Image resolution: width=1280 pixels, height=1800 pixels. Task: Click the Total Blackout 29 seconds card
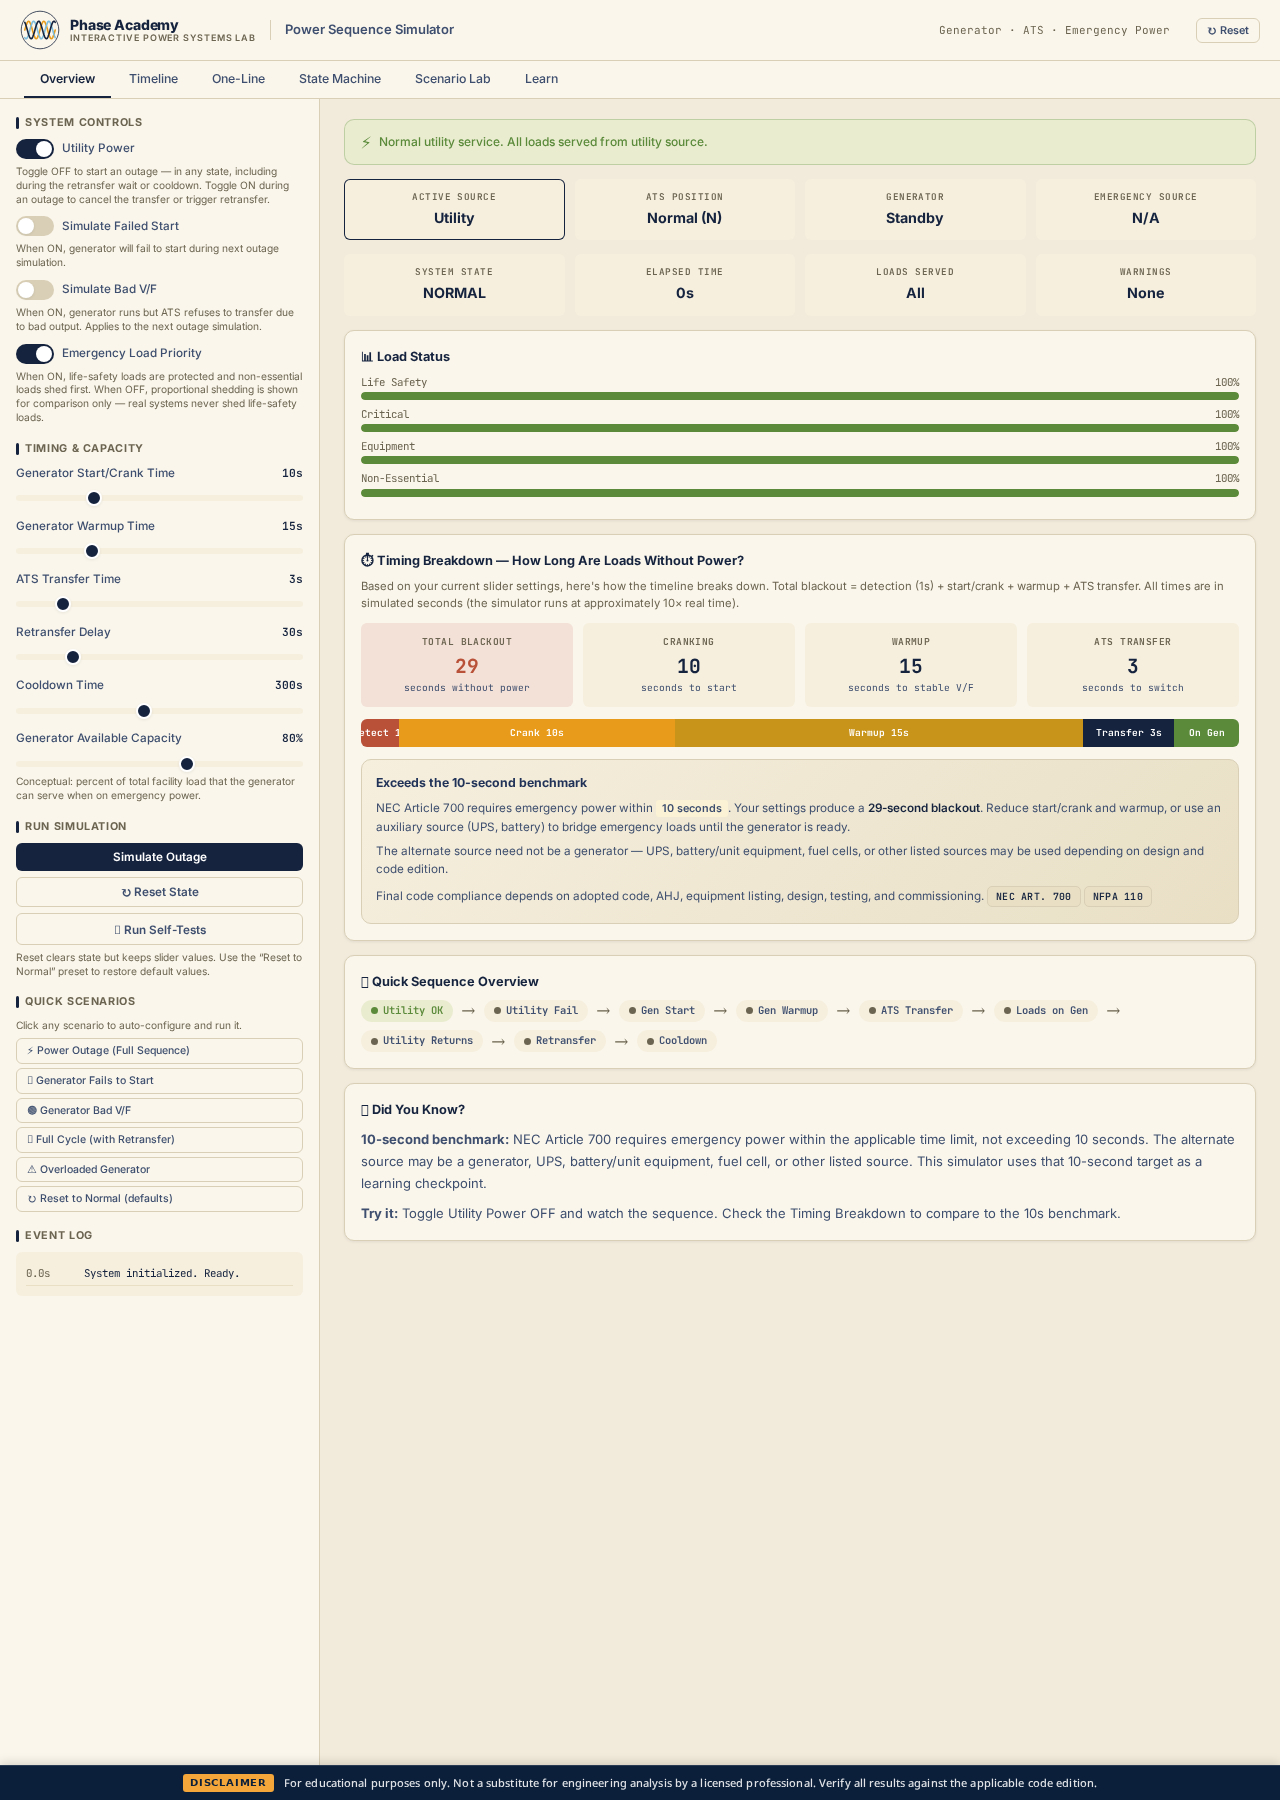tap(467, 665)
